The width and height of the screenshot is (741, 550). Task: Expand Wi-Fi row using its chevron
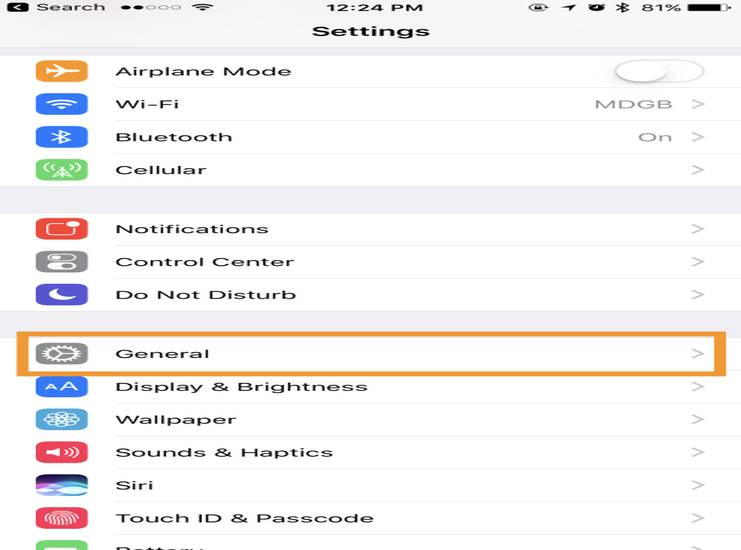point(698,104)
